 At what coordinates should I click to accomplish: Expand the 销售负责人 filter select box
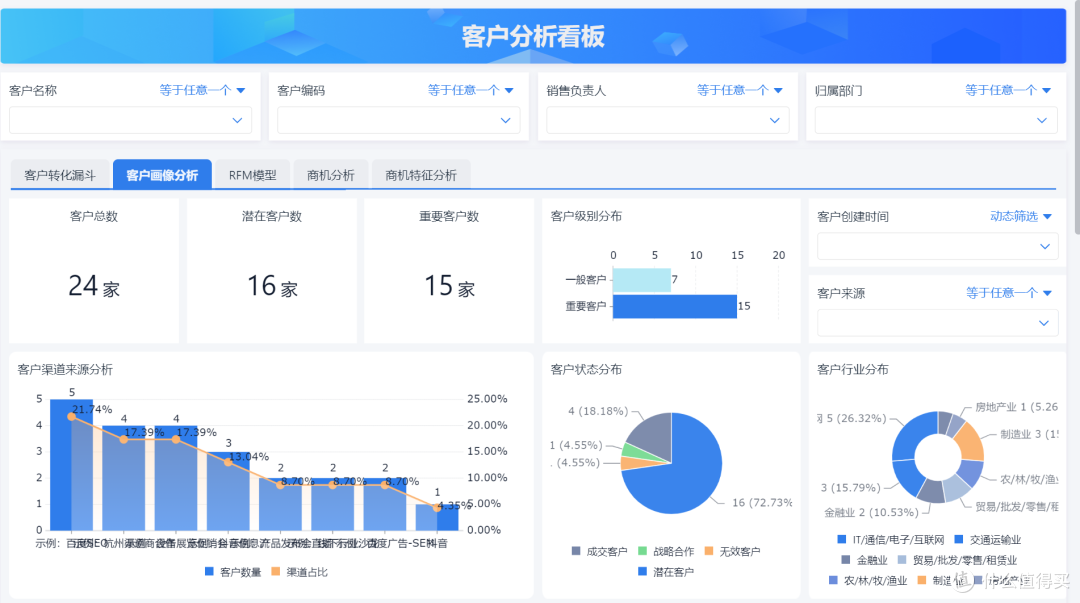[x=667, y=121]
